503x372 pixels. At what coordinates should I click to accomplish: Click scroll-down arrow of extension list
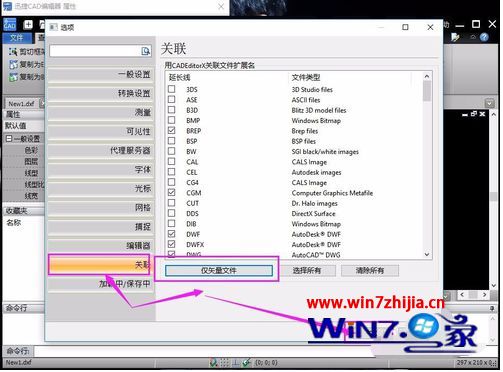[x=427, y=255]
